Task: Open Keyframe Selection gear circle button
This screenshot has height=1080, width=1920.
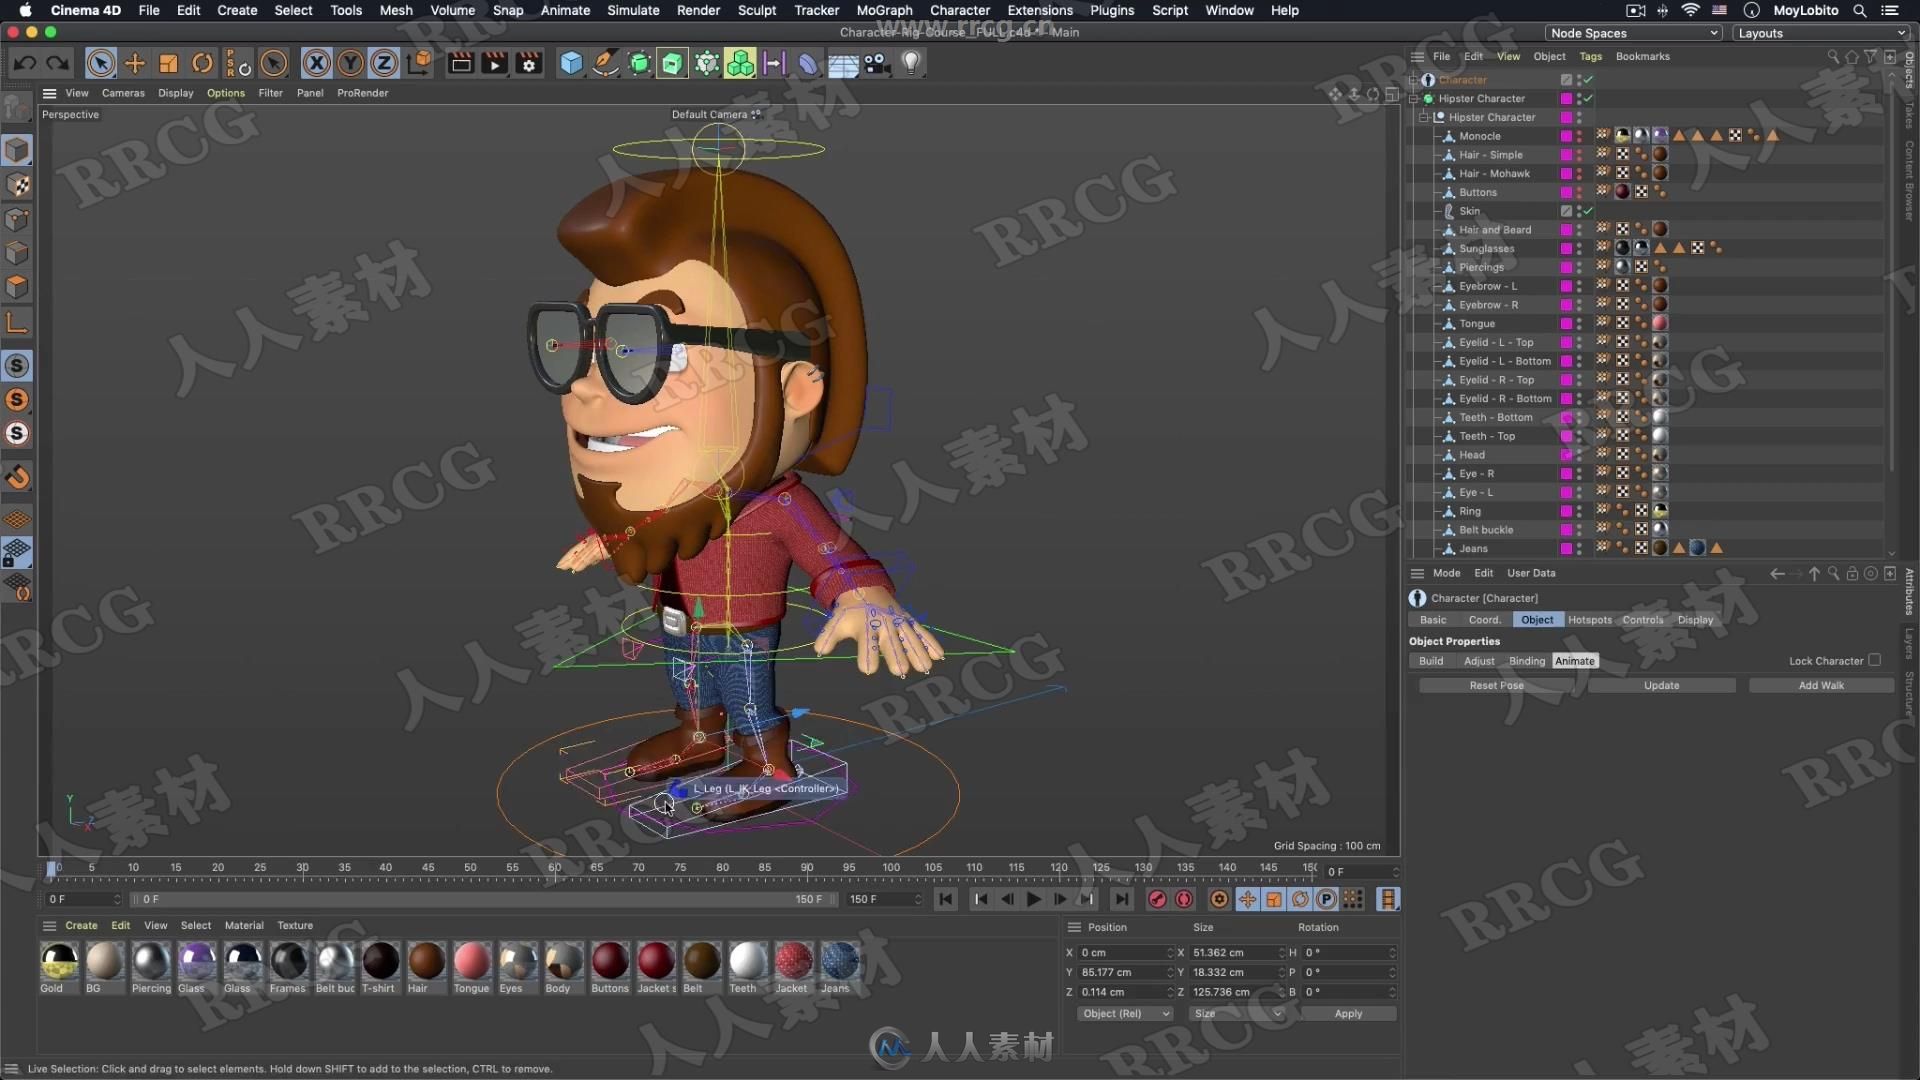Action: click(1219, 899)
